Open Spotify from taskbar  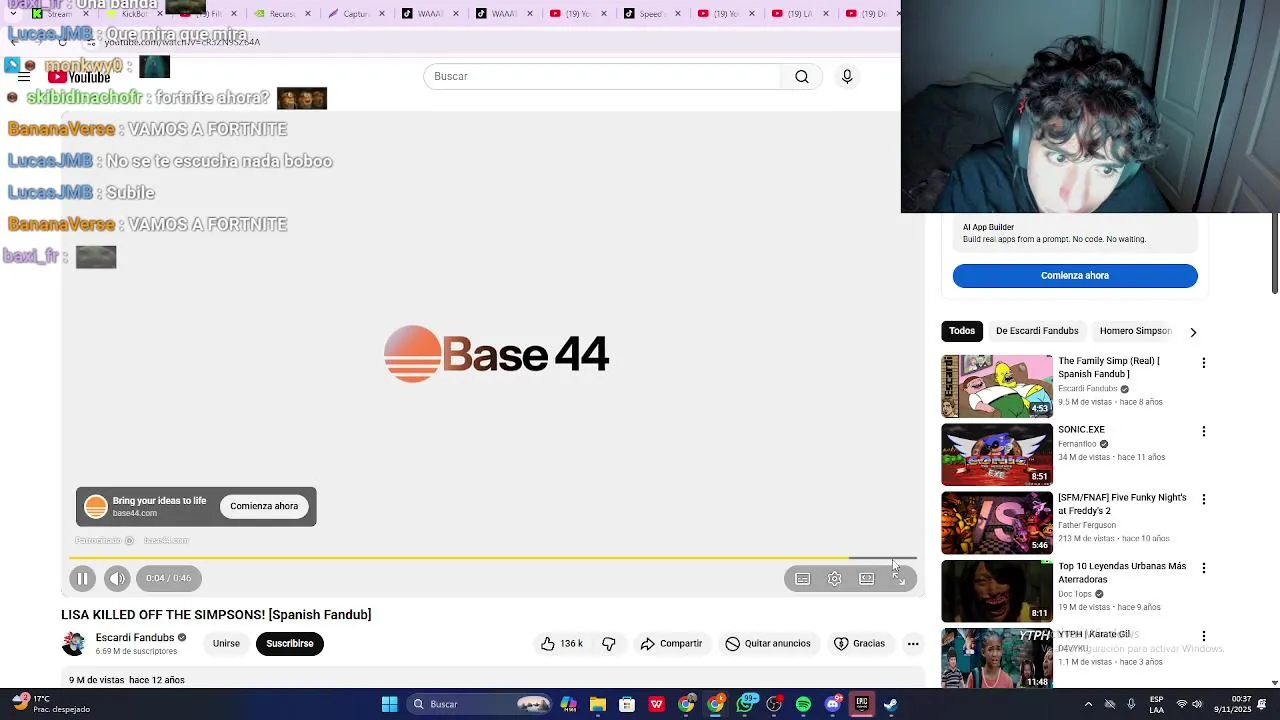pos(803,705)
